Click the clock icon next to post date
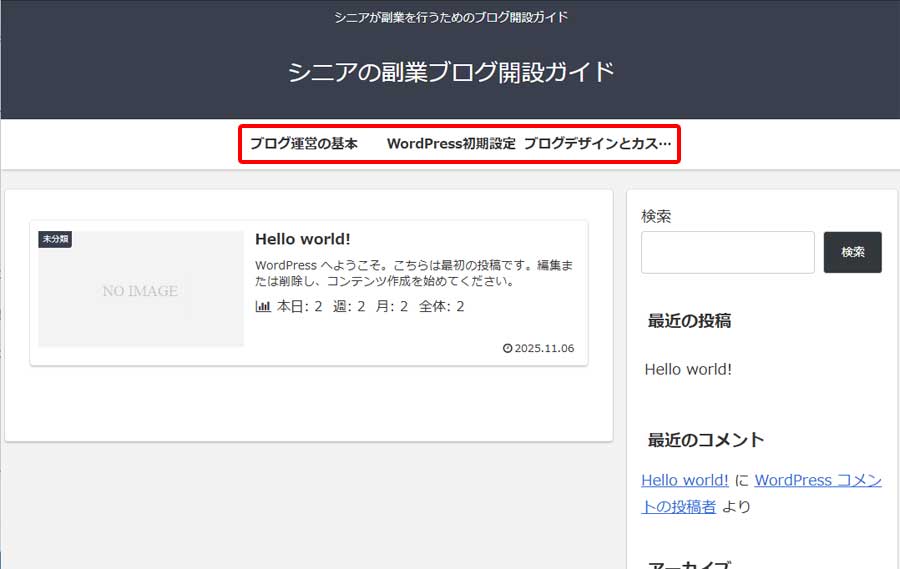 tap(507, 349)
